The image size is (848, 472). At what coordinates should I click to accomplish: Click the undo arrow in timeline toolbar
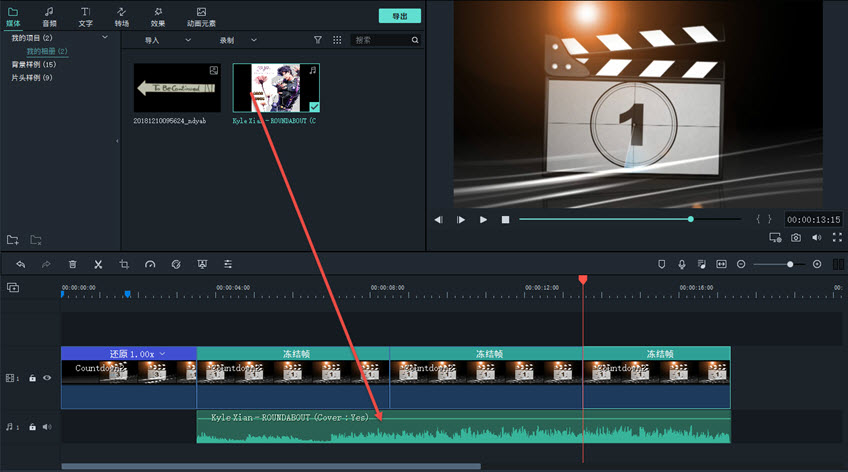tap(20, 264)
